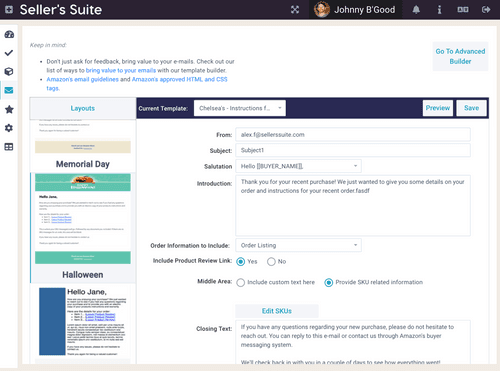Screen dimensions: 500x371
Task: Choose Provide SKU related information option
Action: tap(329, 283)
